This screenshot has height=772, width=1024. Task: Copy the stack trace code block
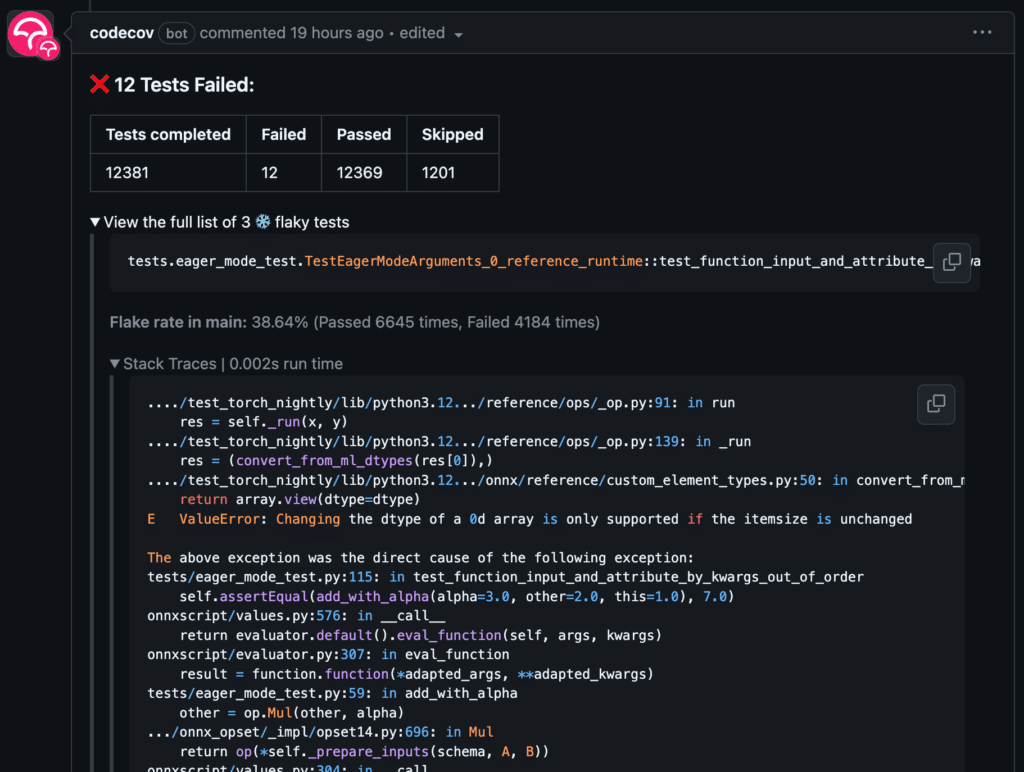coord(935,404)
